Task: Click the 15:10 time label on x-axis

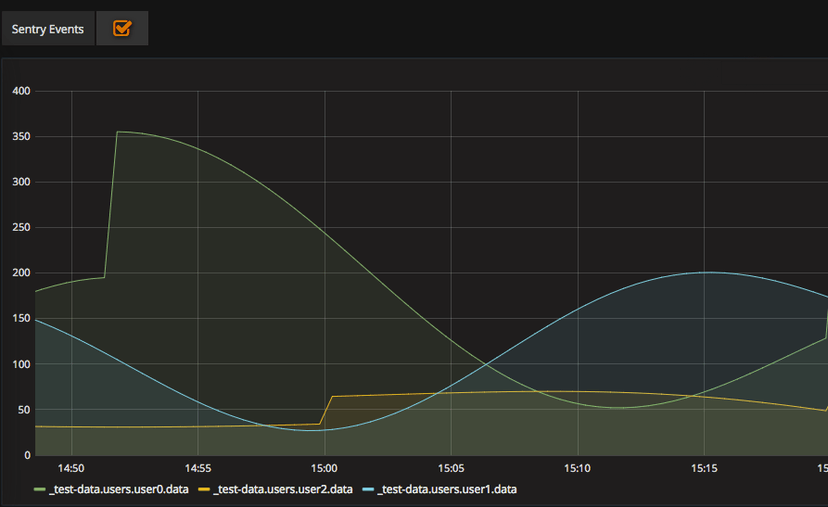Action: (x=577, y=468)
